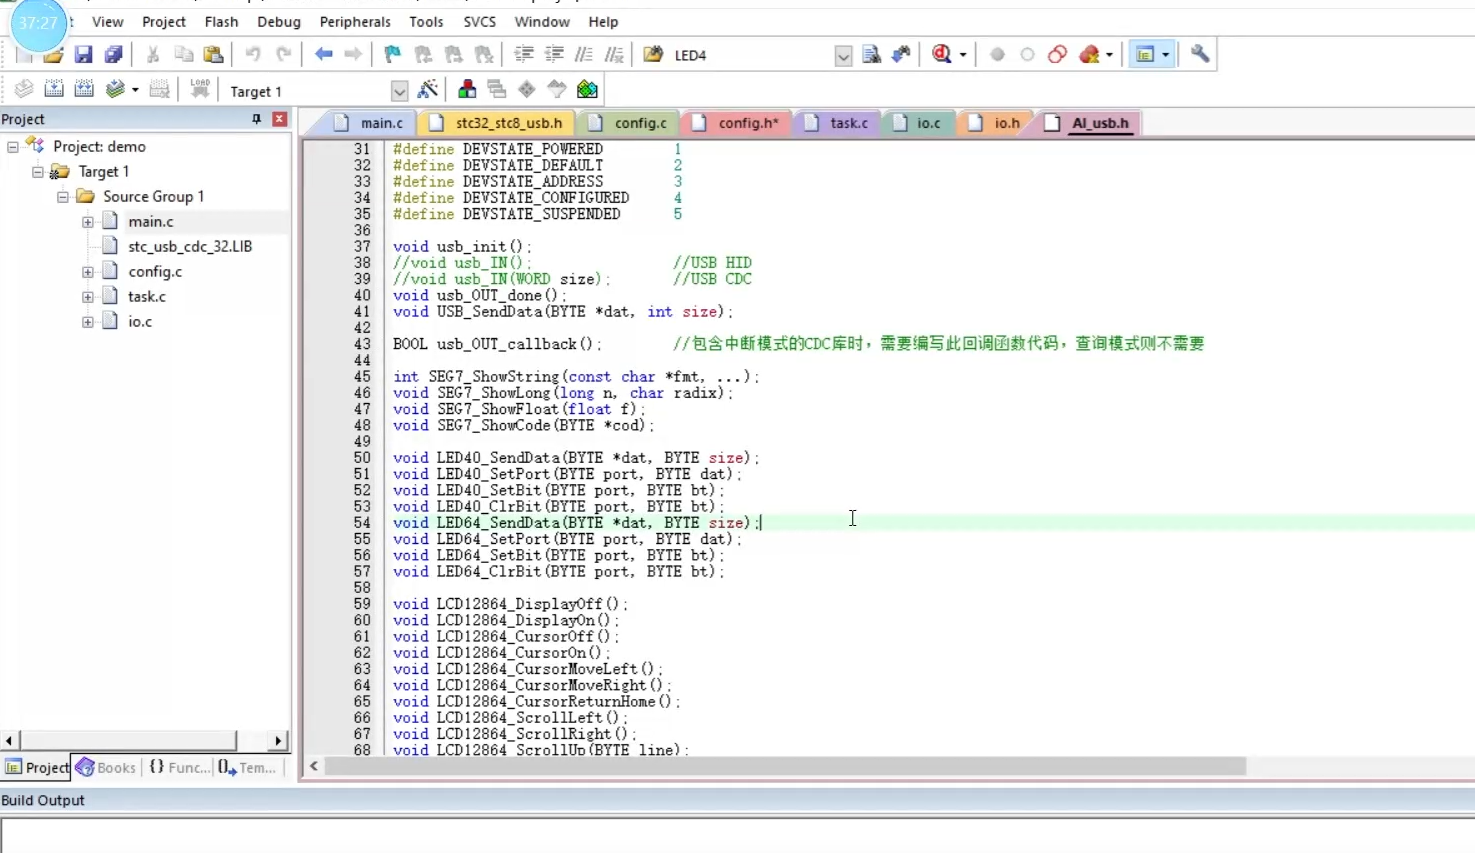Show the Functions panel tab
This screenshot has width=1475, height=853.
point(180,767)
